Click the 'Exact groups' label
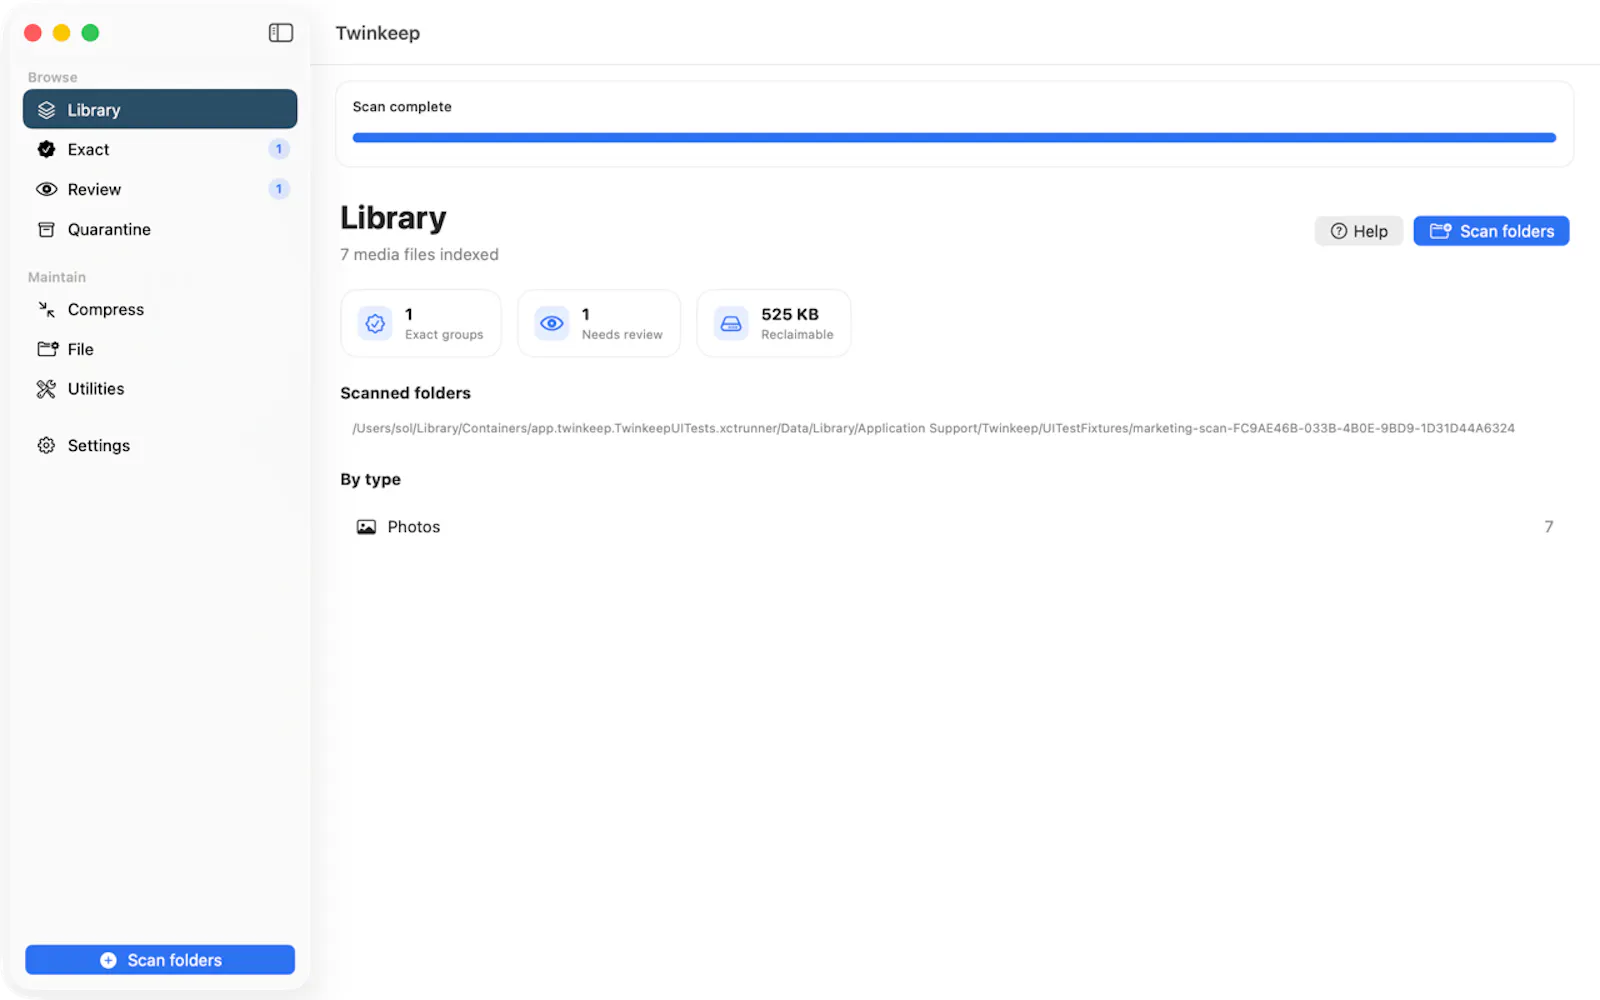The image size is (1600, 1000). [x=444, y=335]
